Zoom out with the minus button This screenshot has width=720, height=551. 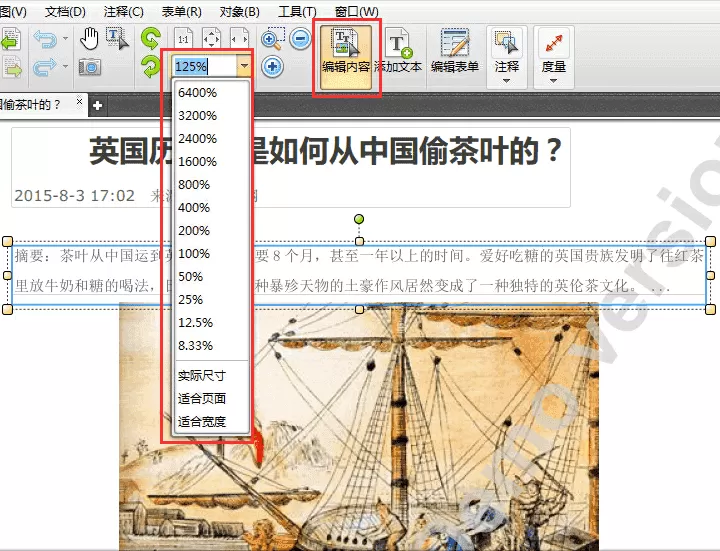click(x=301, y=39)
